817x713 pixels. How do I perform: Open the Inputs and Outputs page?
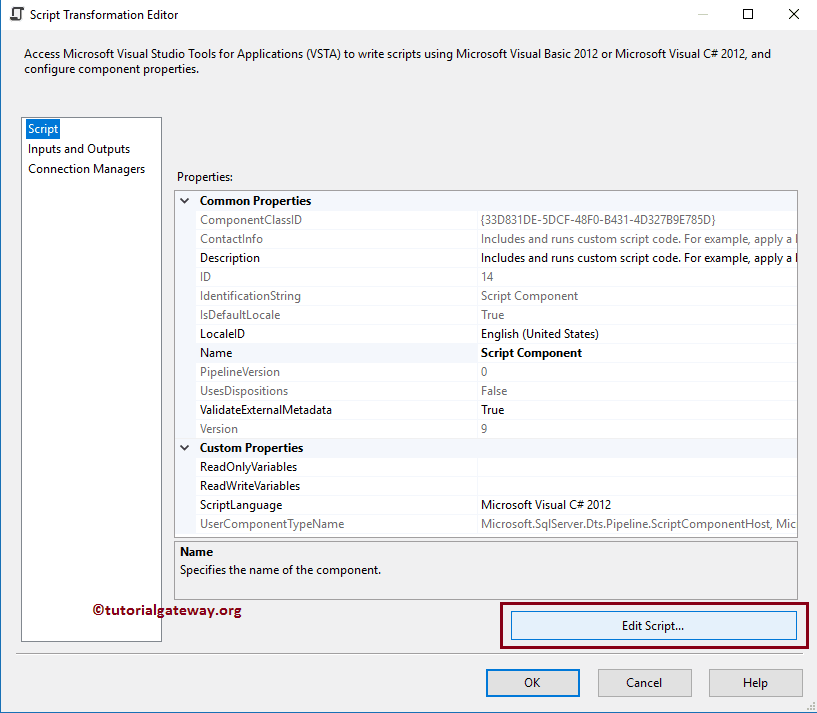pos(79,149)
